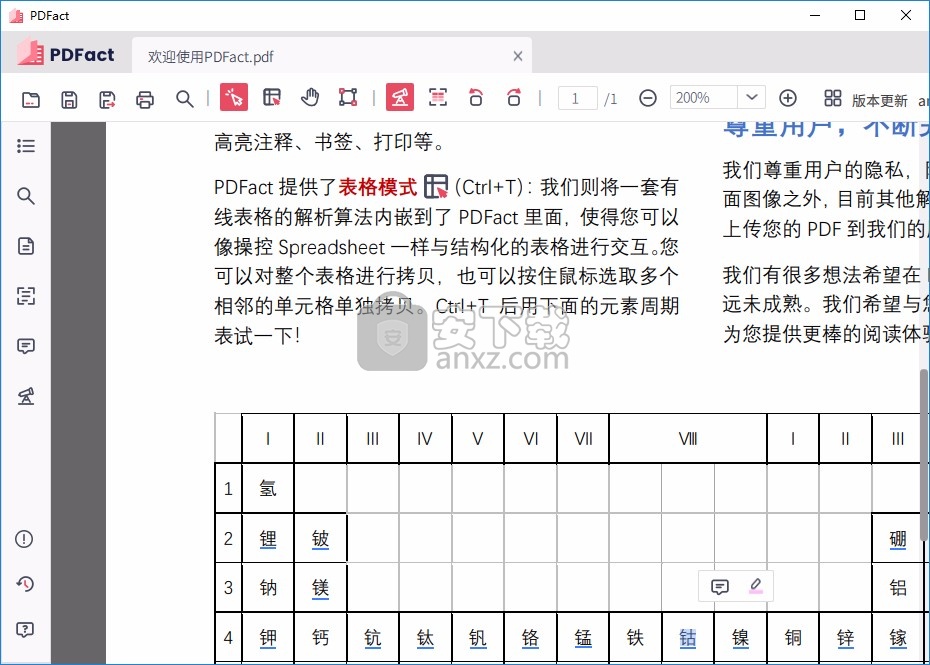The height and width of the screenshot is (665, 930).
Task: Add comment via popup comment icon
Action: [x=719, y=587]
